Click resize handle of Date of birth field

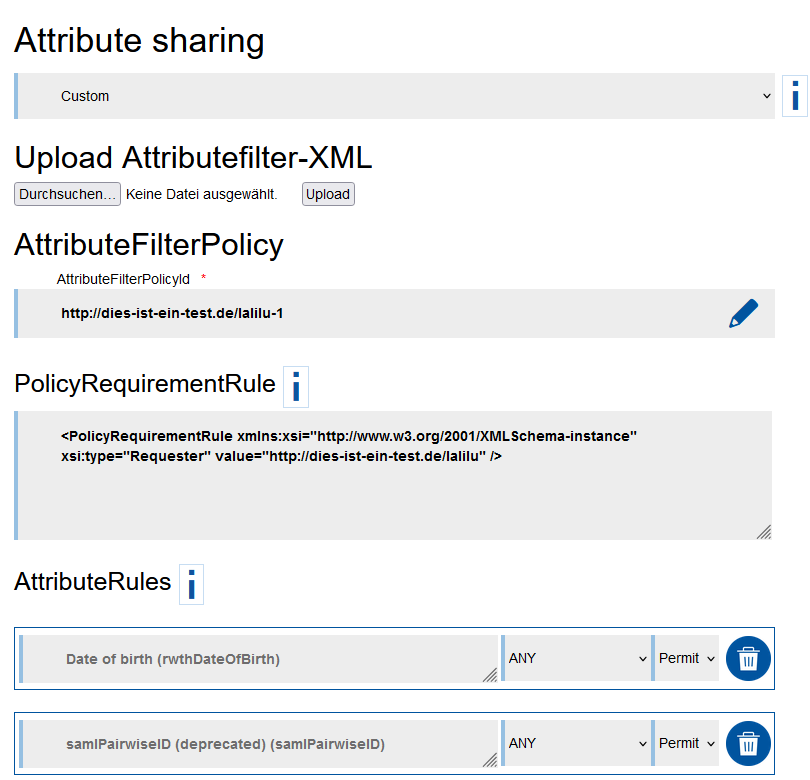(x=490, y=675)
